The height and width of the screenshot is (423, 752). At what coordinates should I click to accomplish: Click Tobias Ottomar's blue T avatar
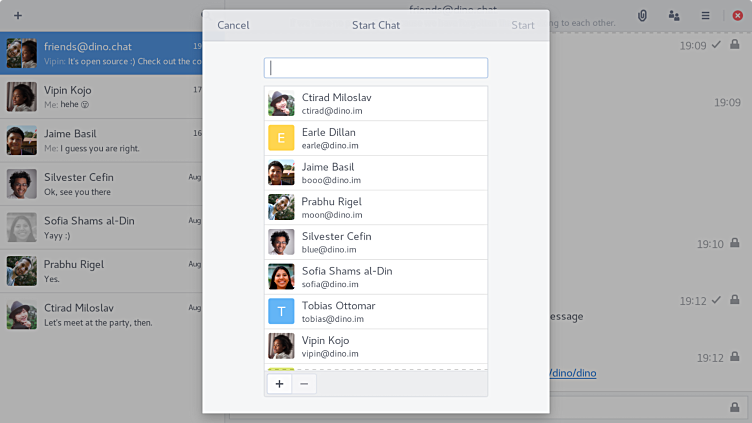281,312
